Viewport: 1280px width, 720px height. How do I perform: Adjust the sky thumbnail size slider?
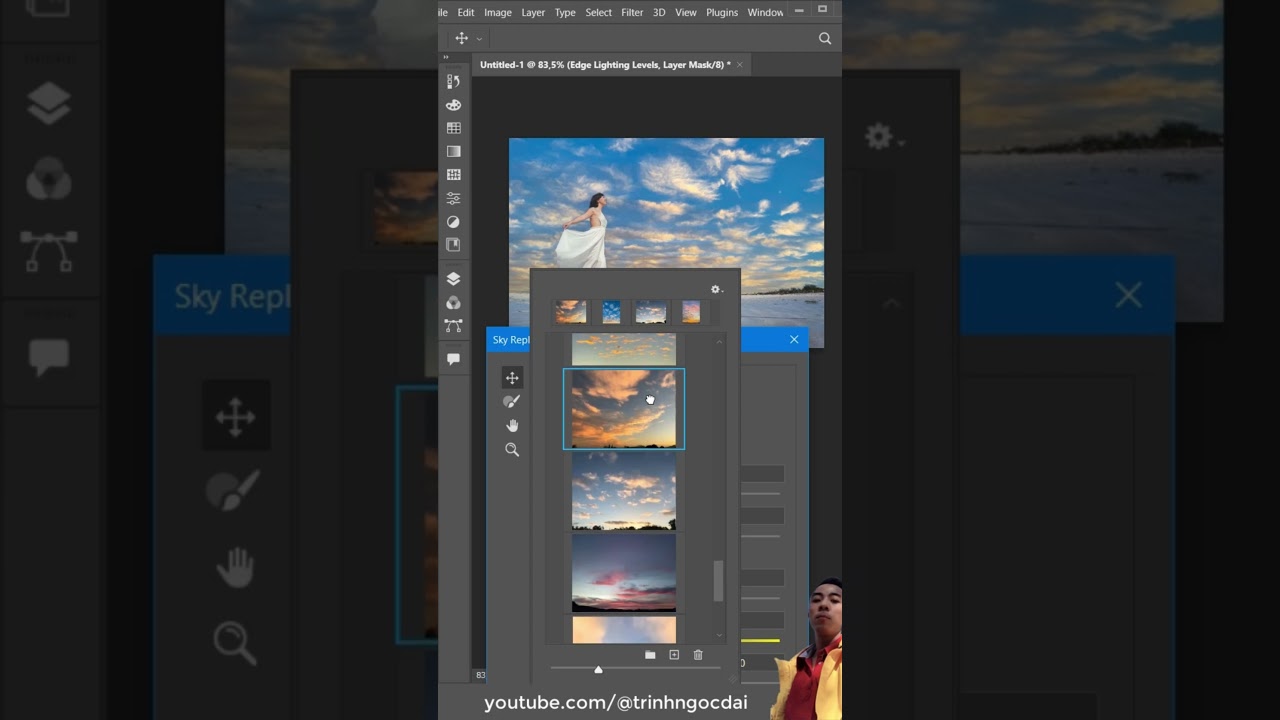pos(598,669)
